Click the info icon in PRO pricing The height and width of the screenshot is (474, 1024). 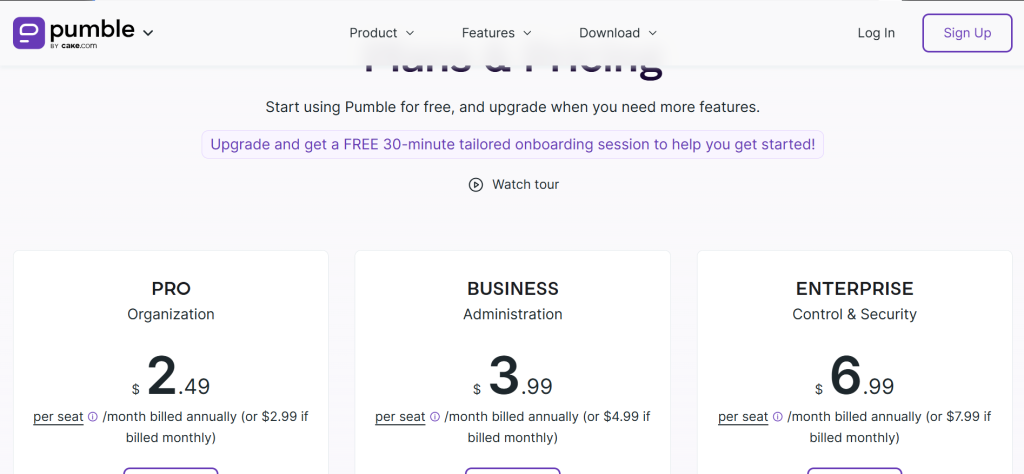click(x=93, y=417)
